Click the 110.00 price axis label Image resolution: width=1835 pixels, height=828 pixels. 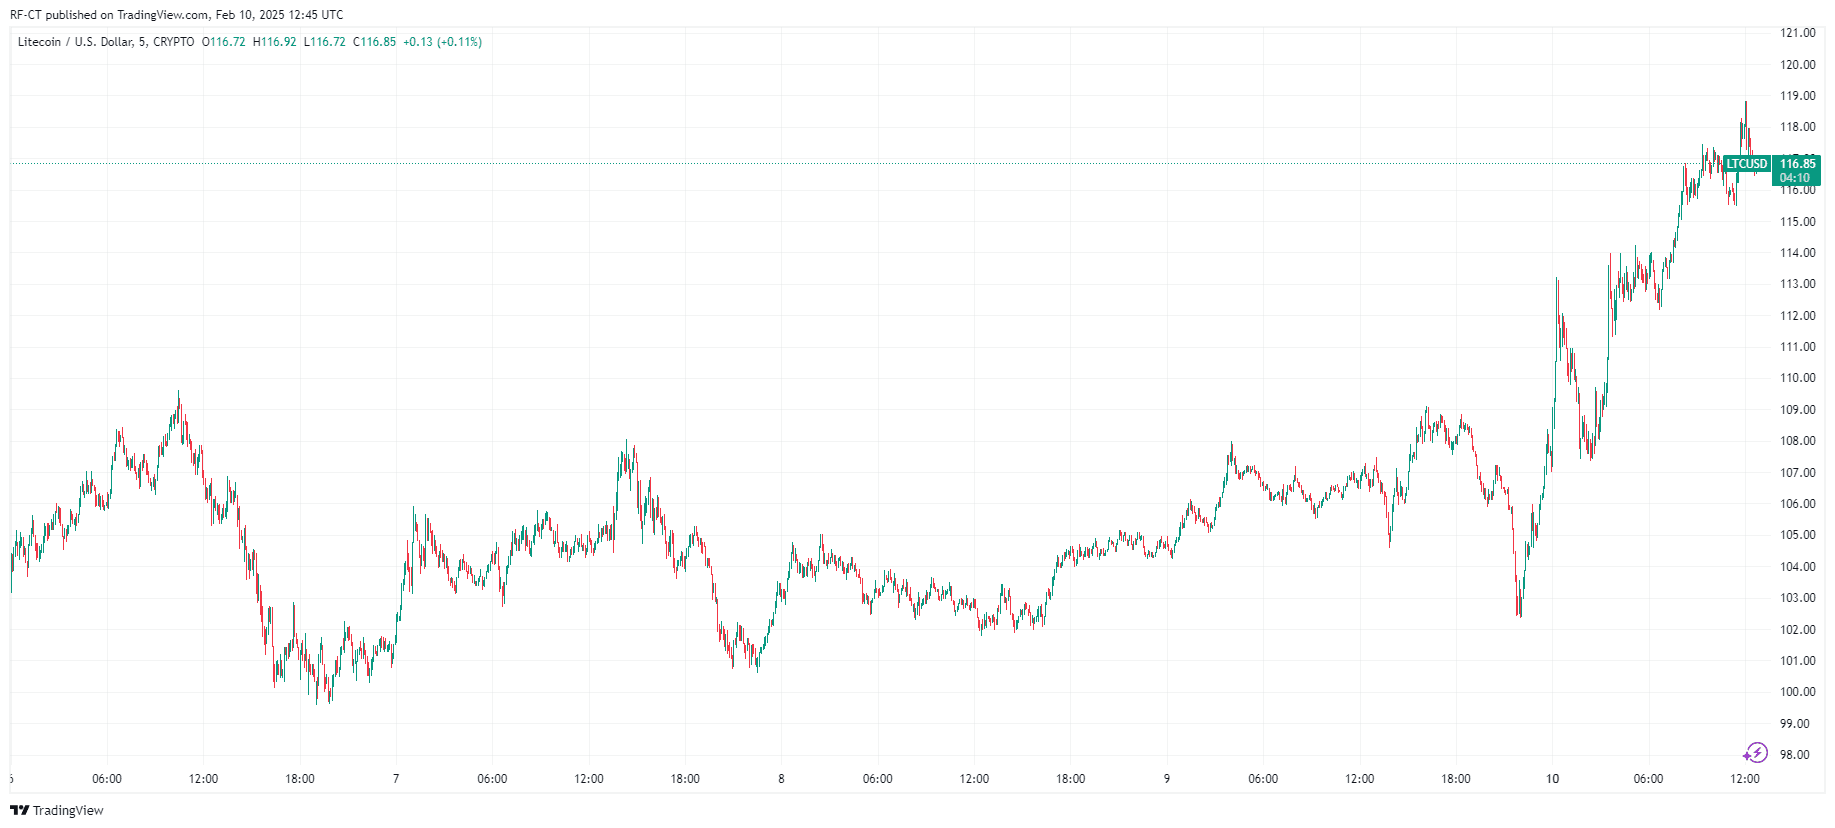tap(1797, 378)
